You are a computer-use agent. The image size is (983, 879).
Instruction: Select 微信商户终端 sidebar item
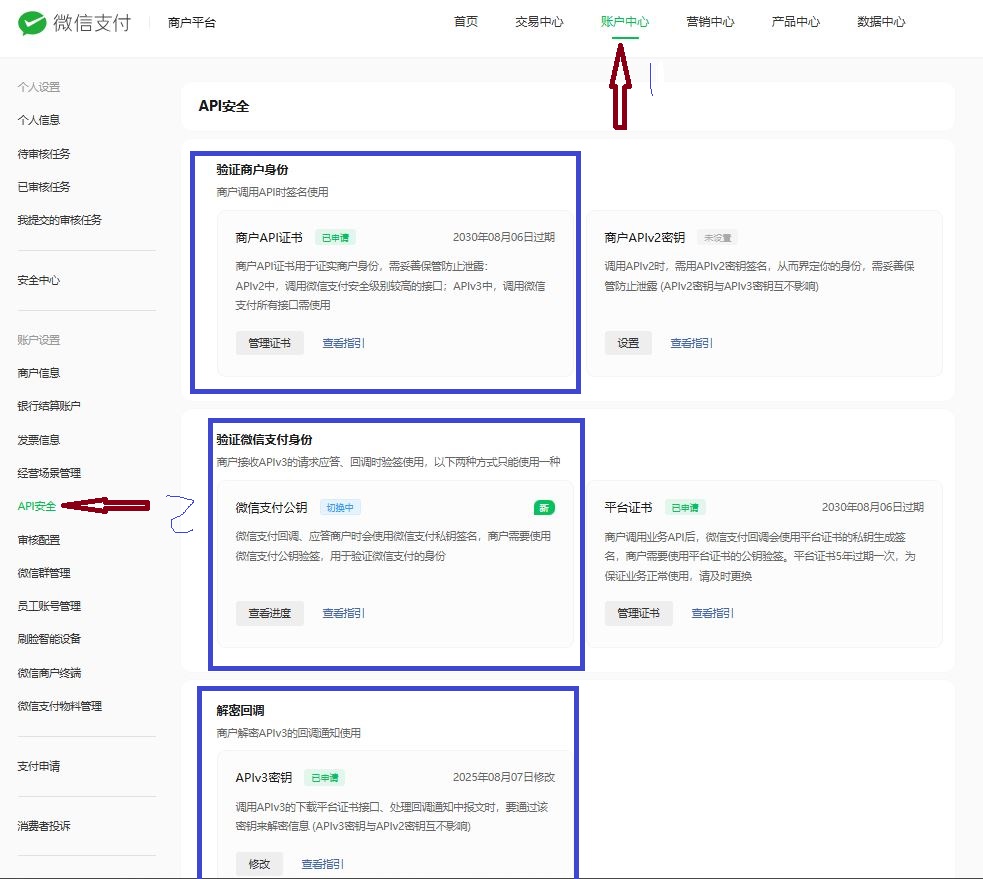(49, 673)
